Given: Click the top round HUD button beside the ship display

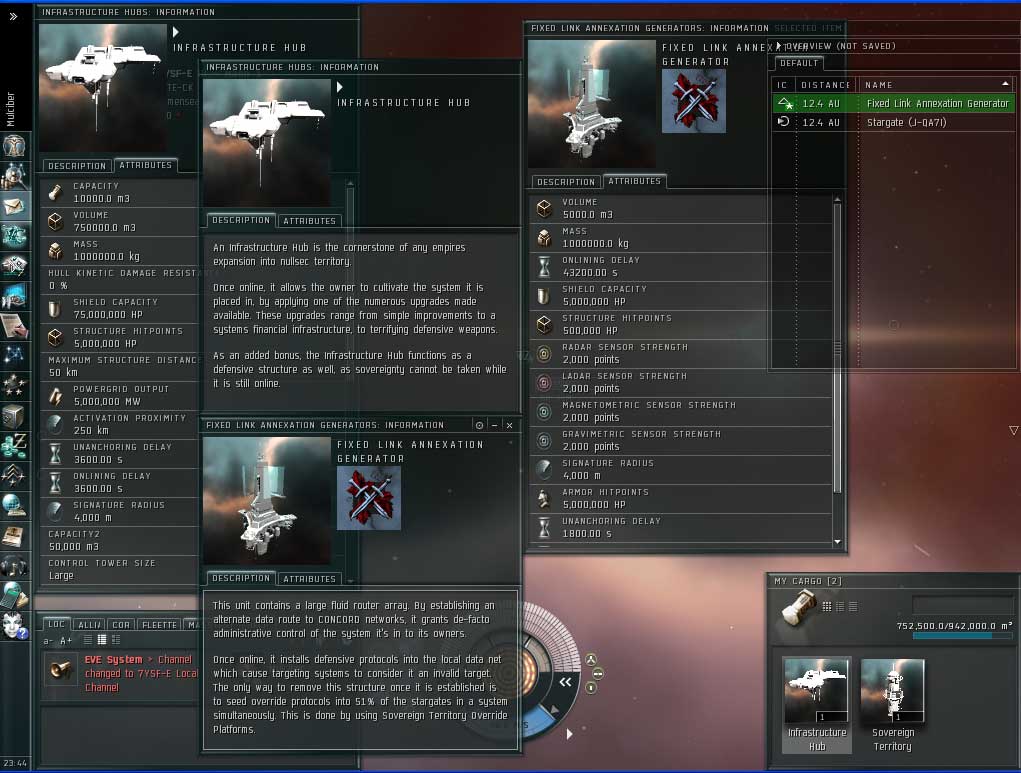Looking at the screenshot, I should coord(591,659).
